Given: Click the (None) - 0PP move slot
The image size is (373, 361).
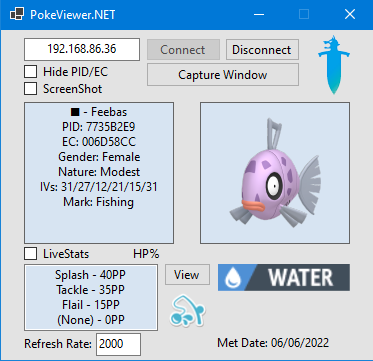Looking at the screenshot, I should [91, 320].
